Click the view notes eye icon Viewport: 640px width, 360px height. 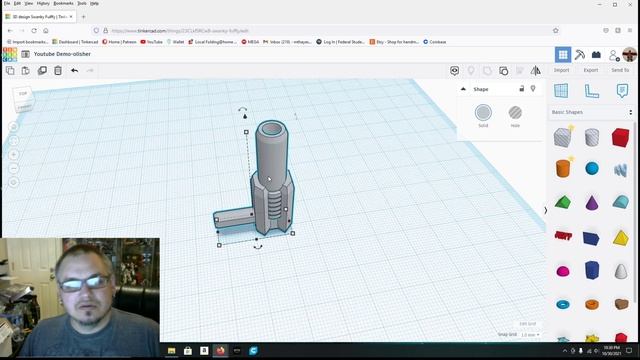coord(454,71)
